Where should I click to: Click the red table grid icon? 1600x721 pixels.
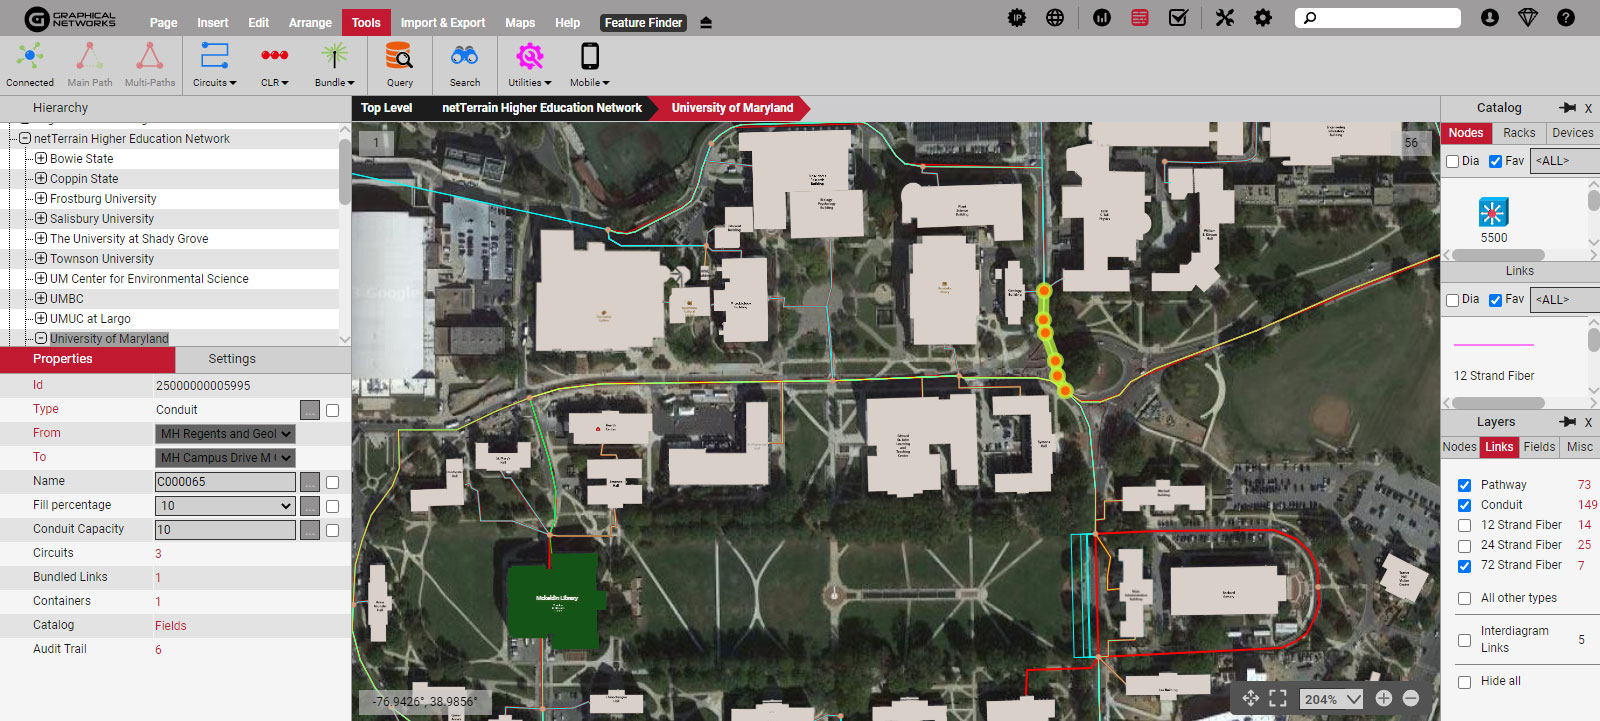coord(1140,18)
